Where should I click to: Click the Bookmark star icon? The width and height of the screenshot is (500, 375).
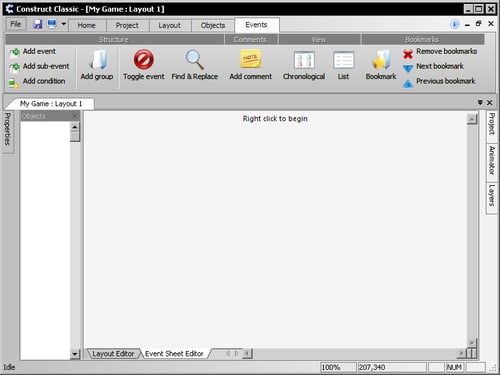tap(381, 60)
